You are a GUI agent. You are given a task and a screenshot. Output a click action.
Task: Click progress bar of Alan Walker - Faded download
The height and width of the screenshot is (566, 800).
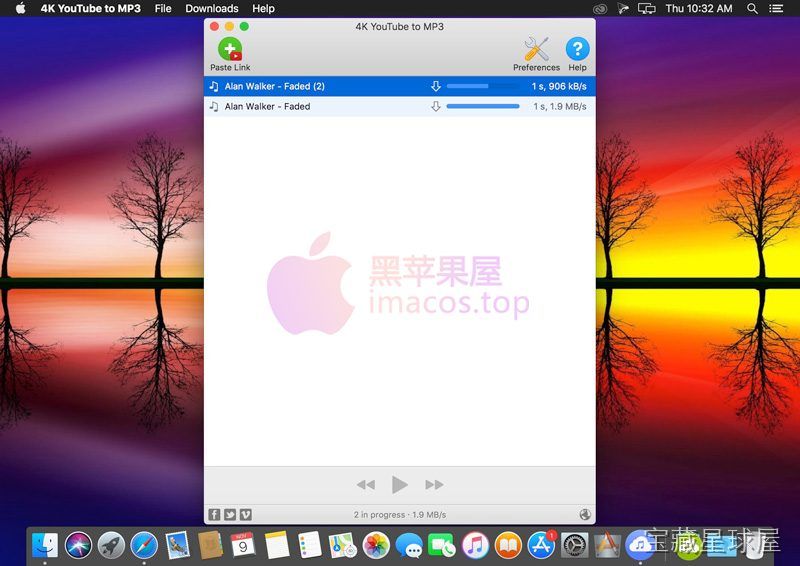pos(483,106)
